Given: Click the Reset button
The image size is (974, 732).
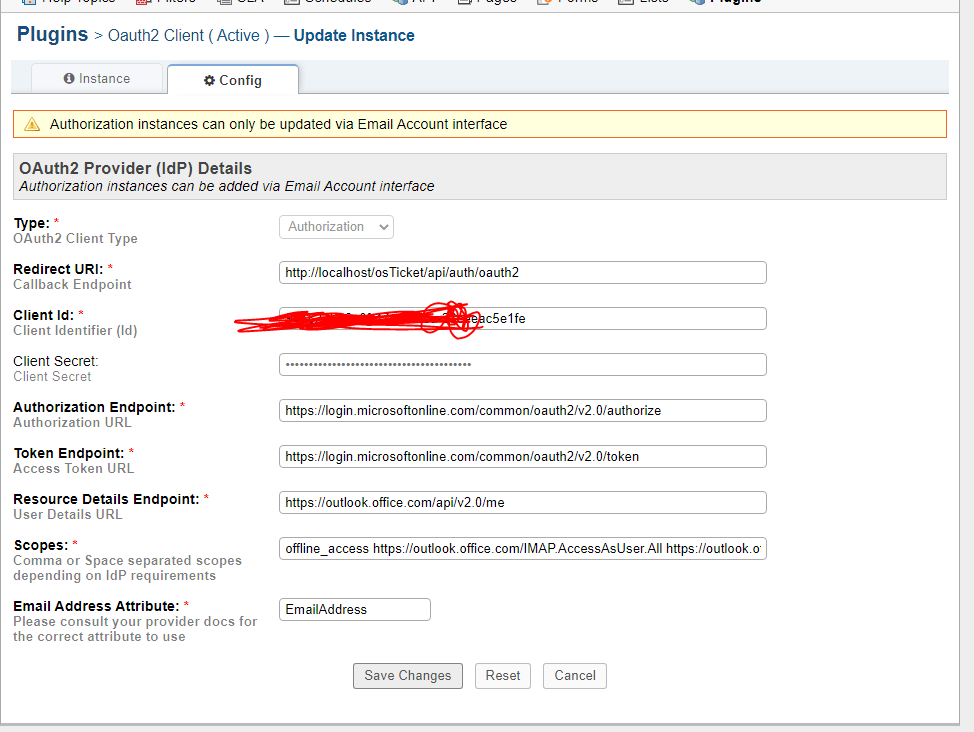Looking at the screenshot, I should coord(502,676).
